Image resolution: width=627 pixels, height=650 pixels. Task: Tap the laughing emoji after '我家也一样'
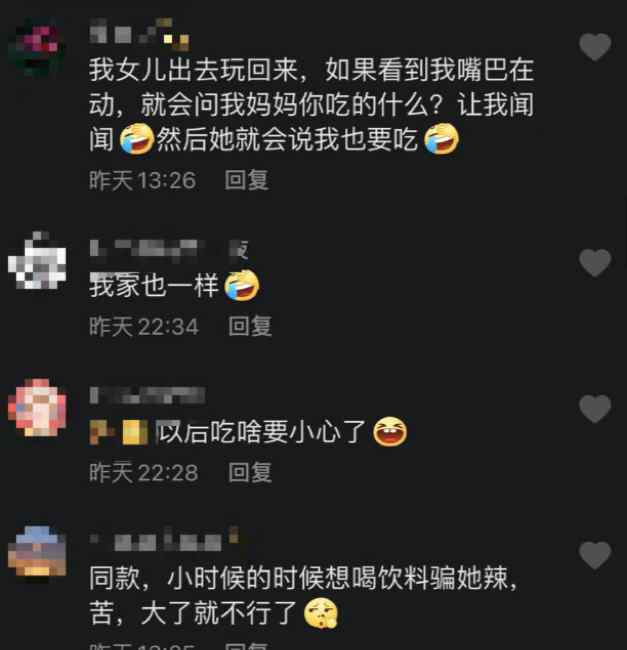(242, 285)
